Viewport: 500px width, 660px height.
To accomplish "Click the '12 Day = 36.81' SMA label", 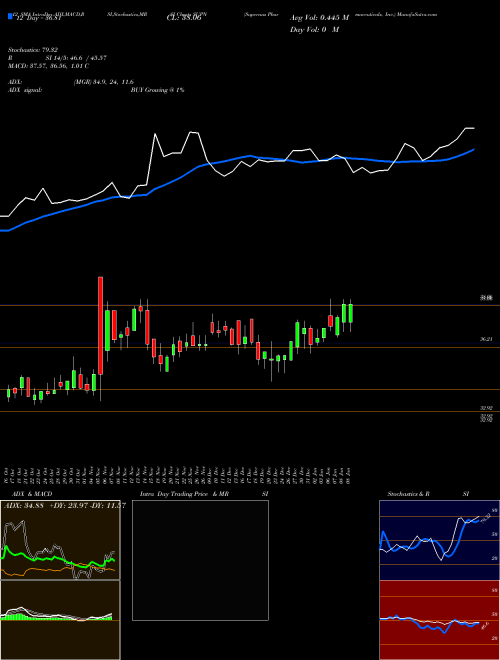I will [x=39, y=19].
